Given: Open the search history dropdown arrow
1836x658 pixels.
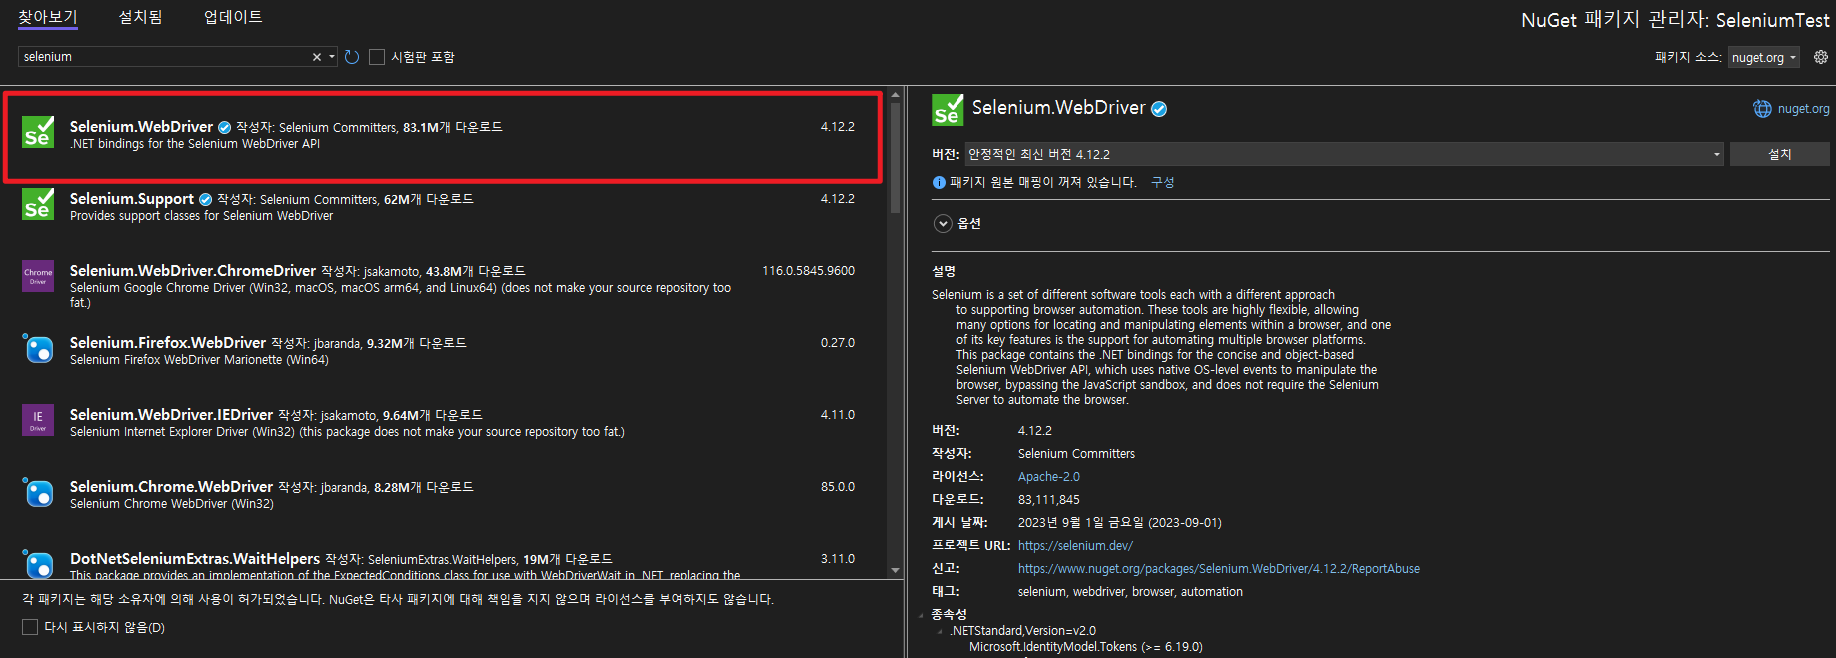Looking at the screenshot, I should tap(332, 57).
